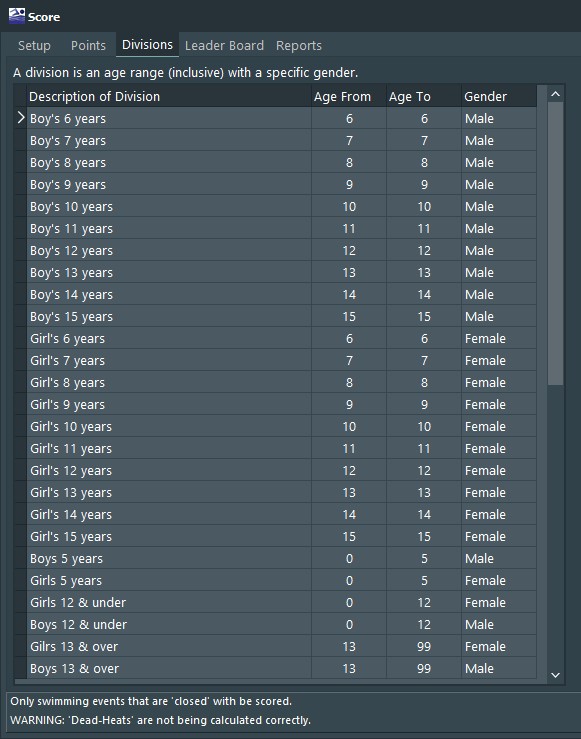Switch to the Reports tab
581x739 pixels.
pyautogui.click(x=299, y=46)
